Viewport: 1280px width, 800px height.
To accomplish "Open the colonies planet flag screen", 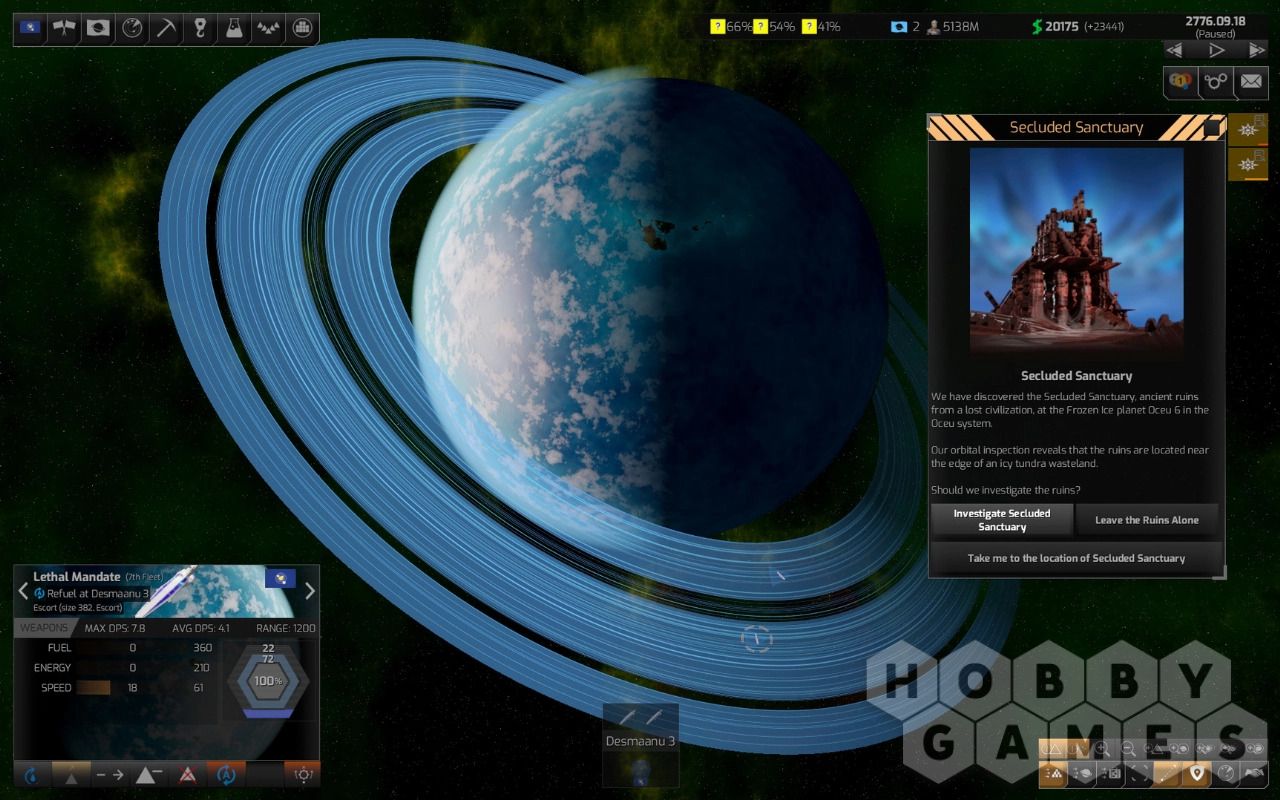I will click(x=97, y=28).
